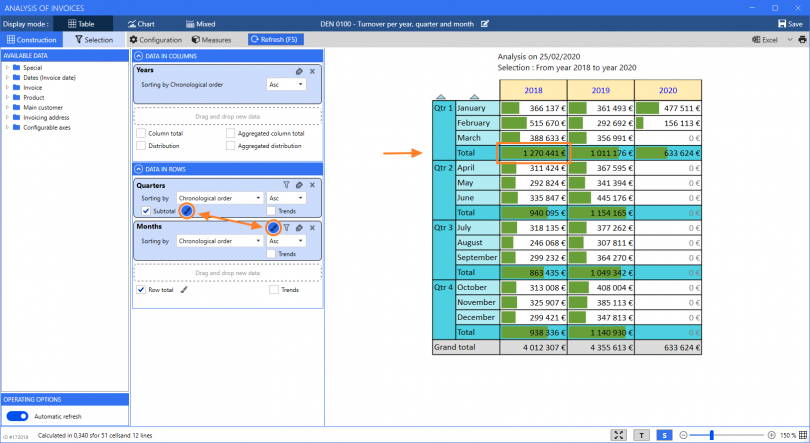Viewport: 810px width, 443px height.
Task: Open the Configuration tab
Action: pyautogui.click(x=155, y=40)
